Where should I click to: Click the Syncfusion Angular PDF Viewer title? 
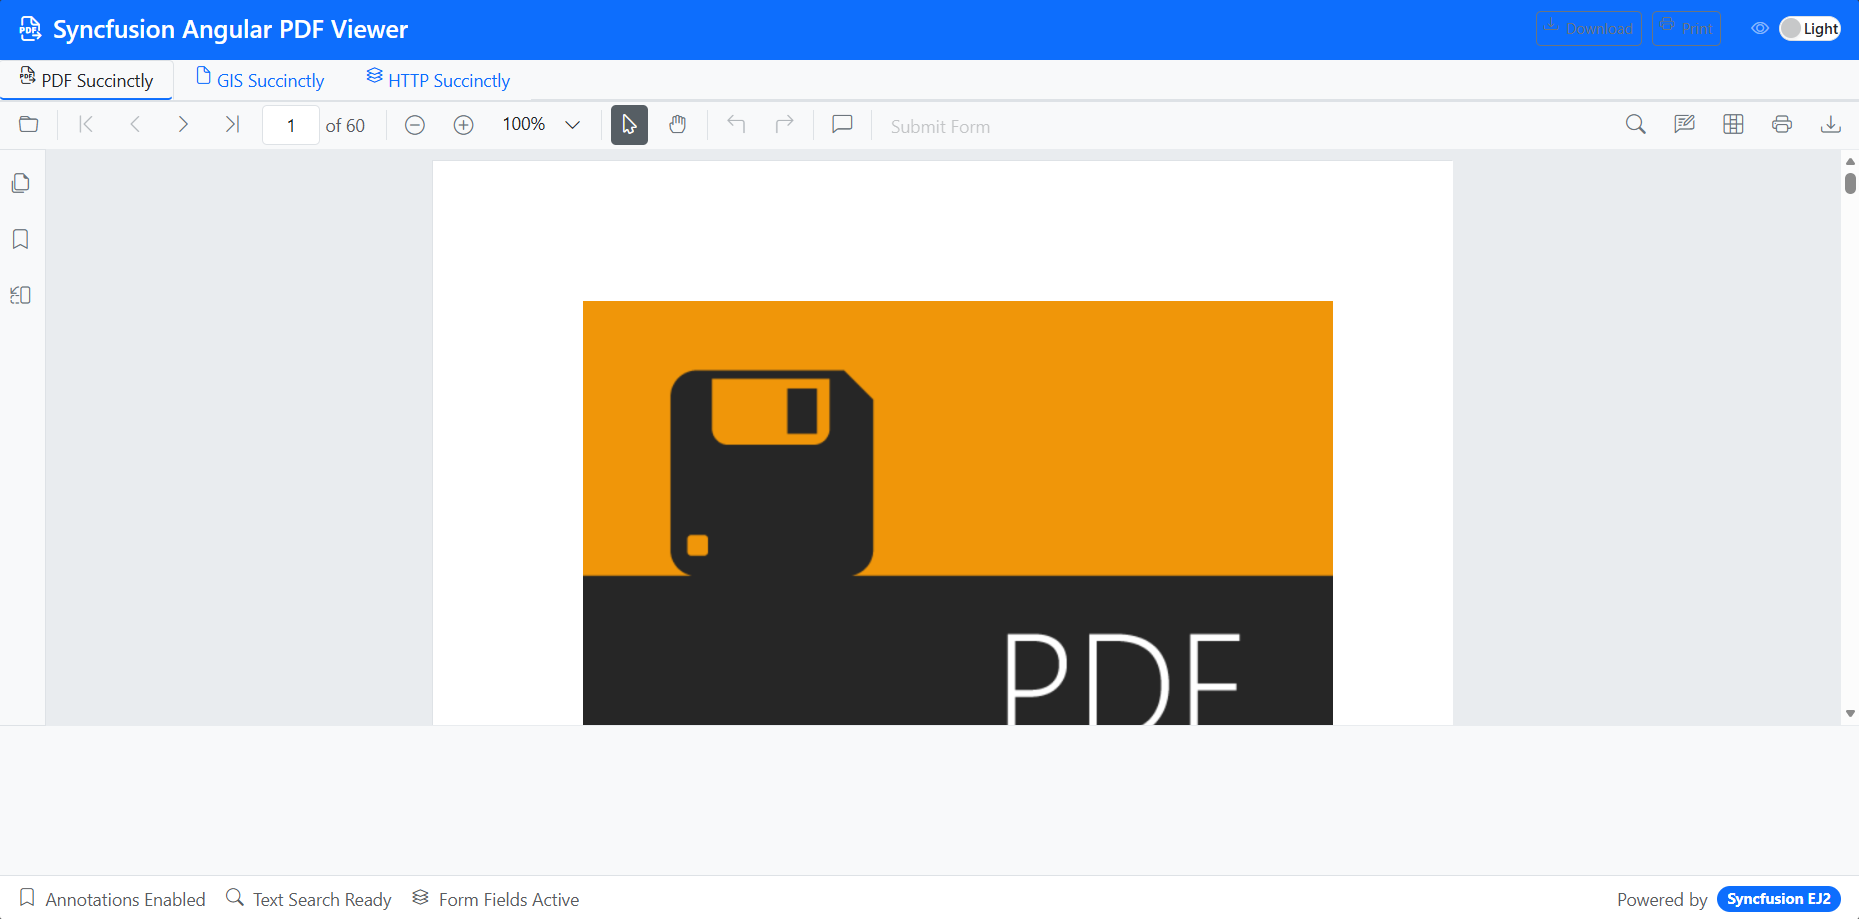tap(230, 29)
